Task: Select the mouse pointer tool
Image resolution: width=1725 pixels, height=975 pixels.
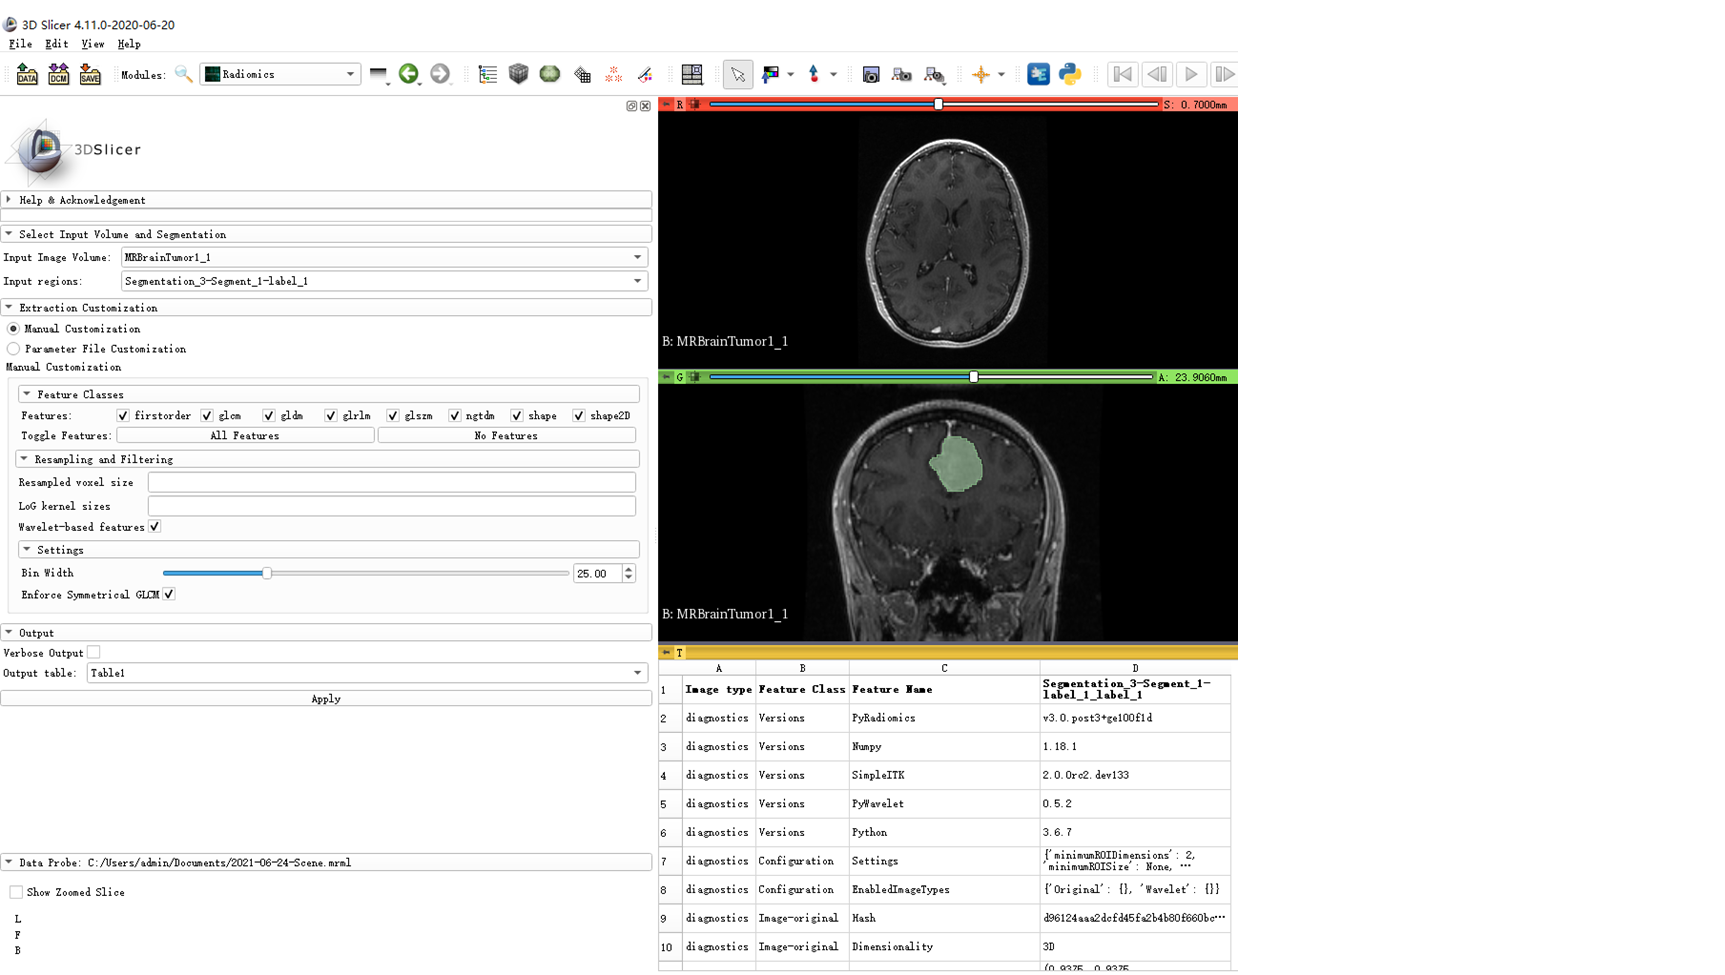Action: click(x=738, y=74)
